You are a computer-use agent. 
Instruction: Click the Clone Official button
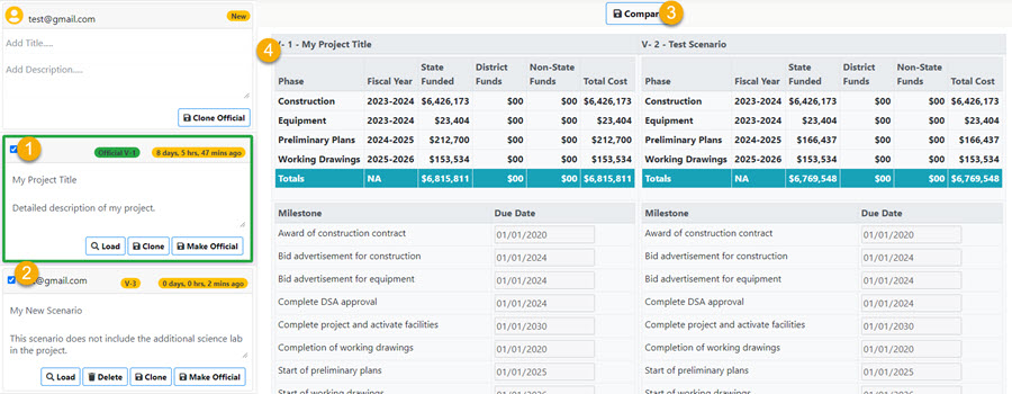(214, 118)
